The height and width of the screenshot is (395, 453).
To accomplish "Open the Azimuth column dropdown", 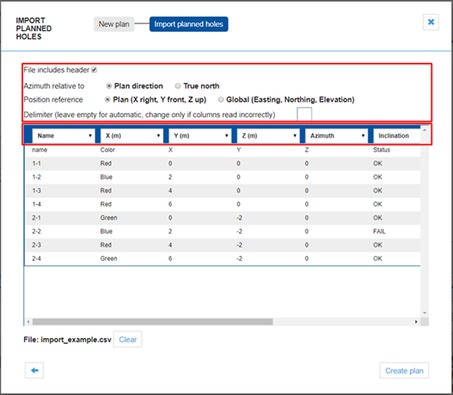I will pyautogui.click(x=336, y=136).
